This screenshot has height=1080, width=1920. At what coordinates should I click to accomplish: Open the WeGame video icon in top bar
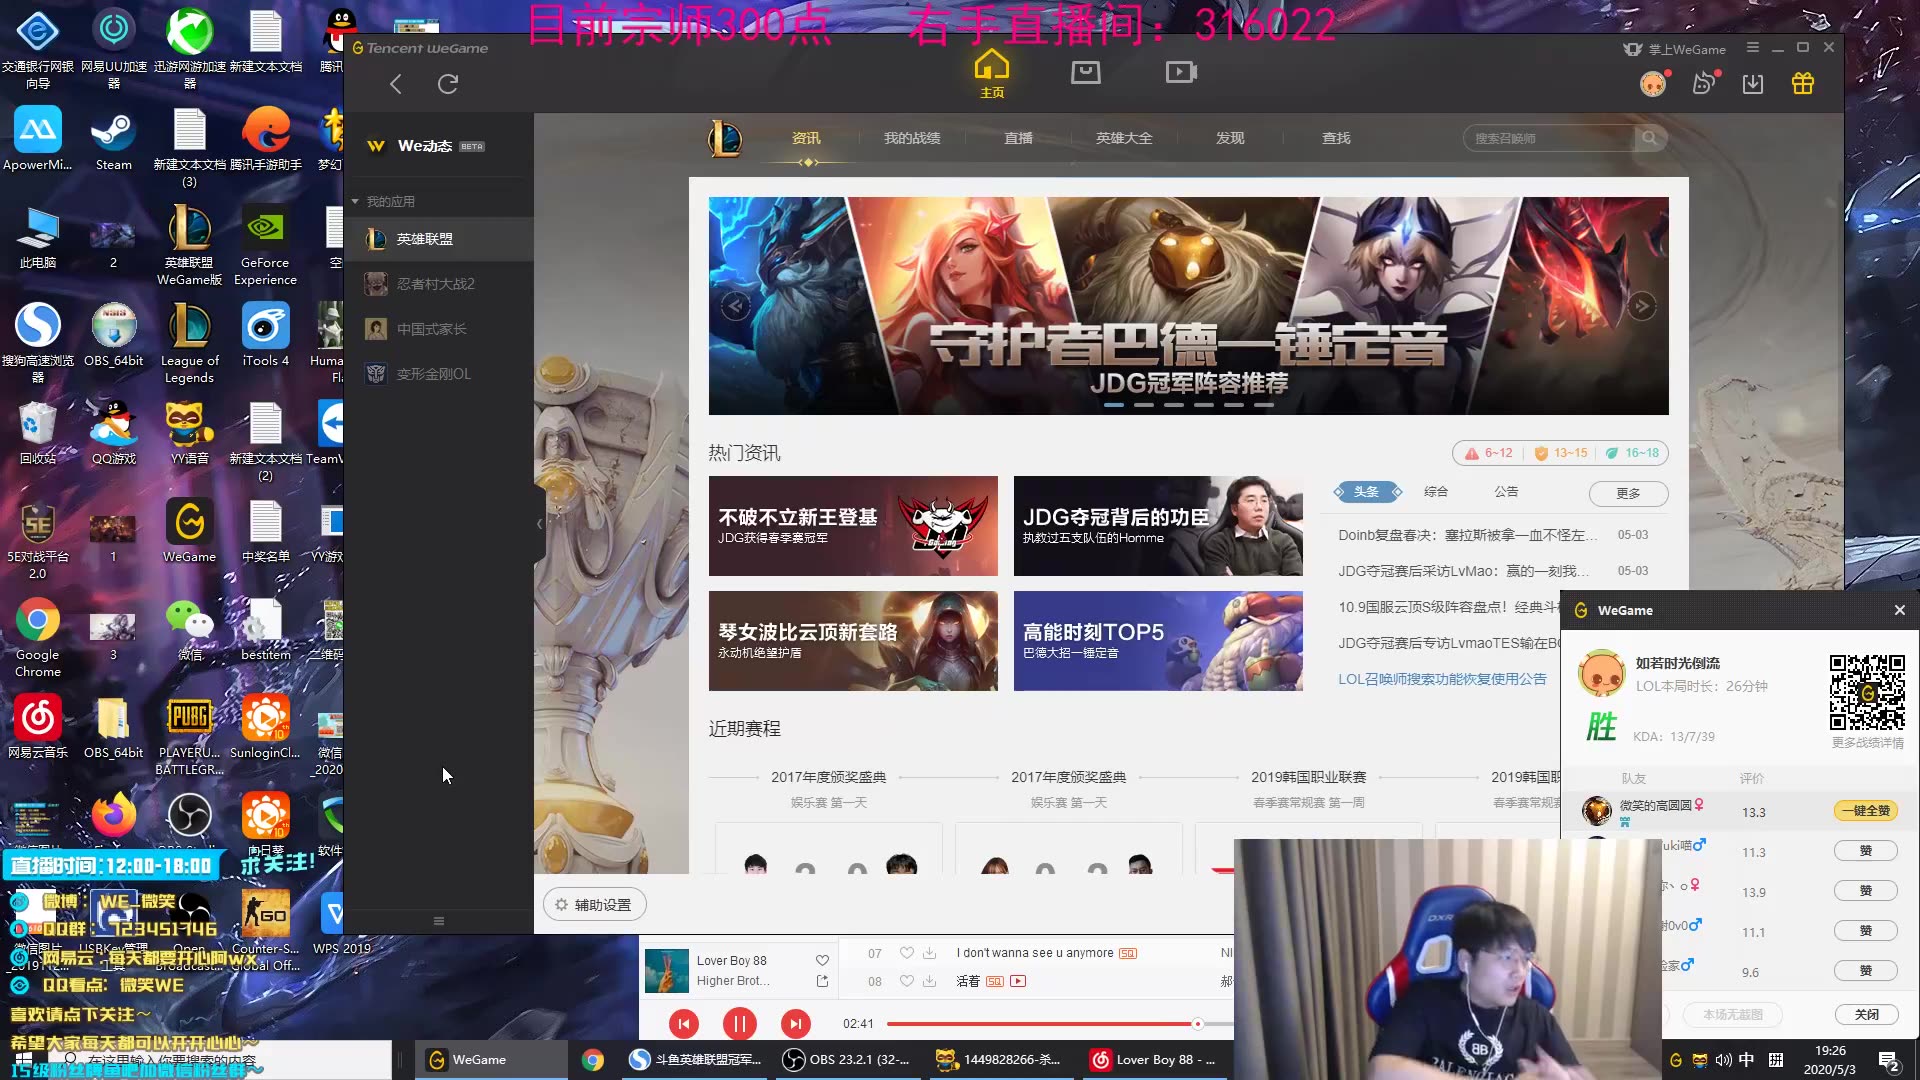(x=1181, y=72)
